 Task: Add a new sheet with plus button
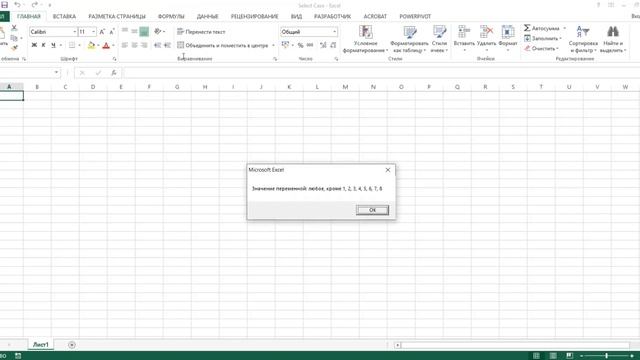point(72,345)
